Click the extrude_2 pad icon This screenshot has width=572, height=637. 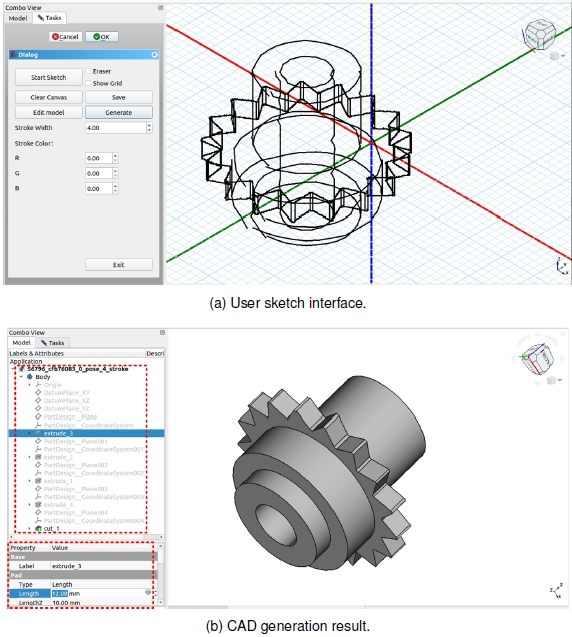(38, 457)
